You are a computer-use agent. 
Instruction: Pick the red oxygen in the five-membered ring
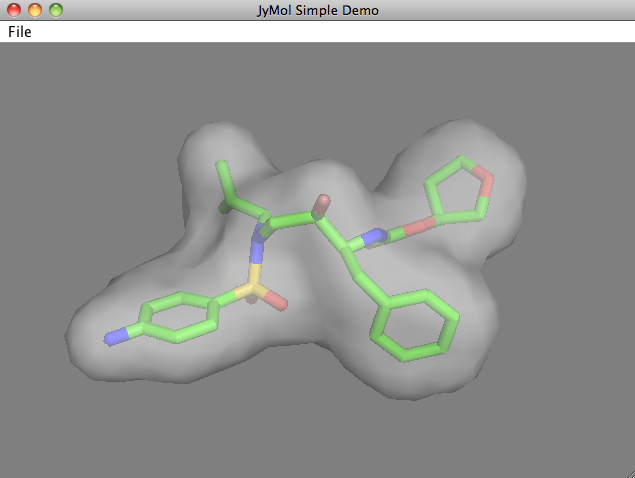[x=485, y=180]
